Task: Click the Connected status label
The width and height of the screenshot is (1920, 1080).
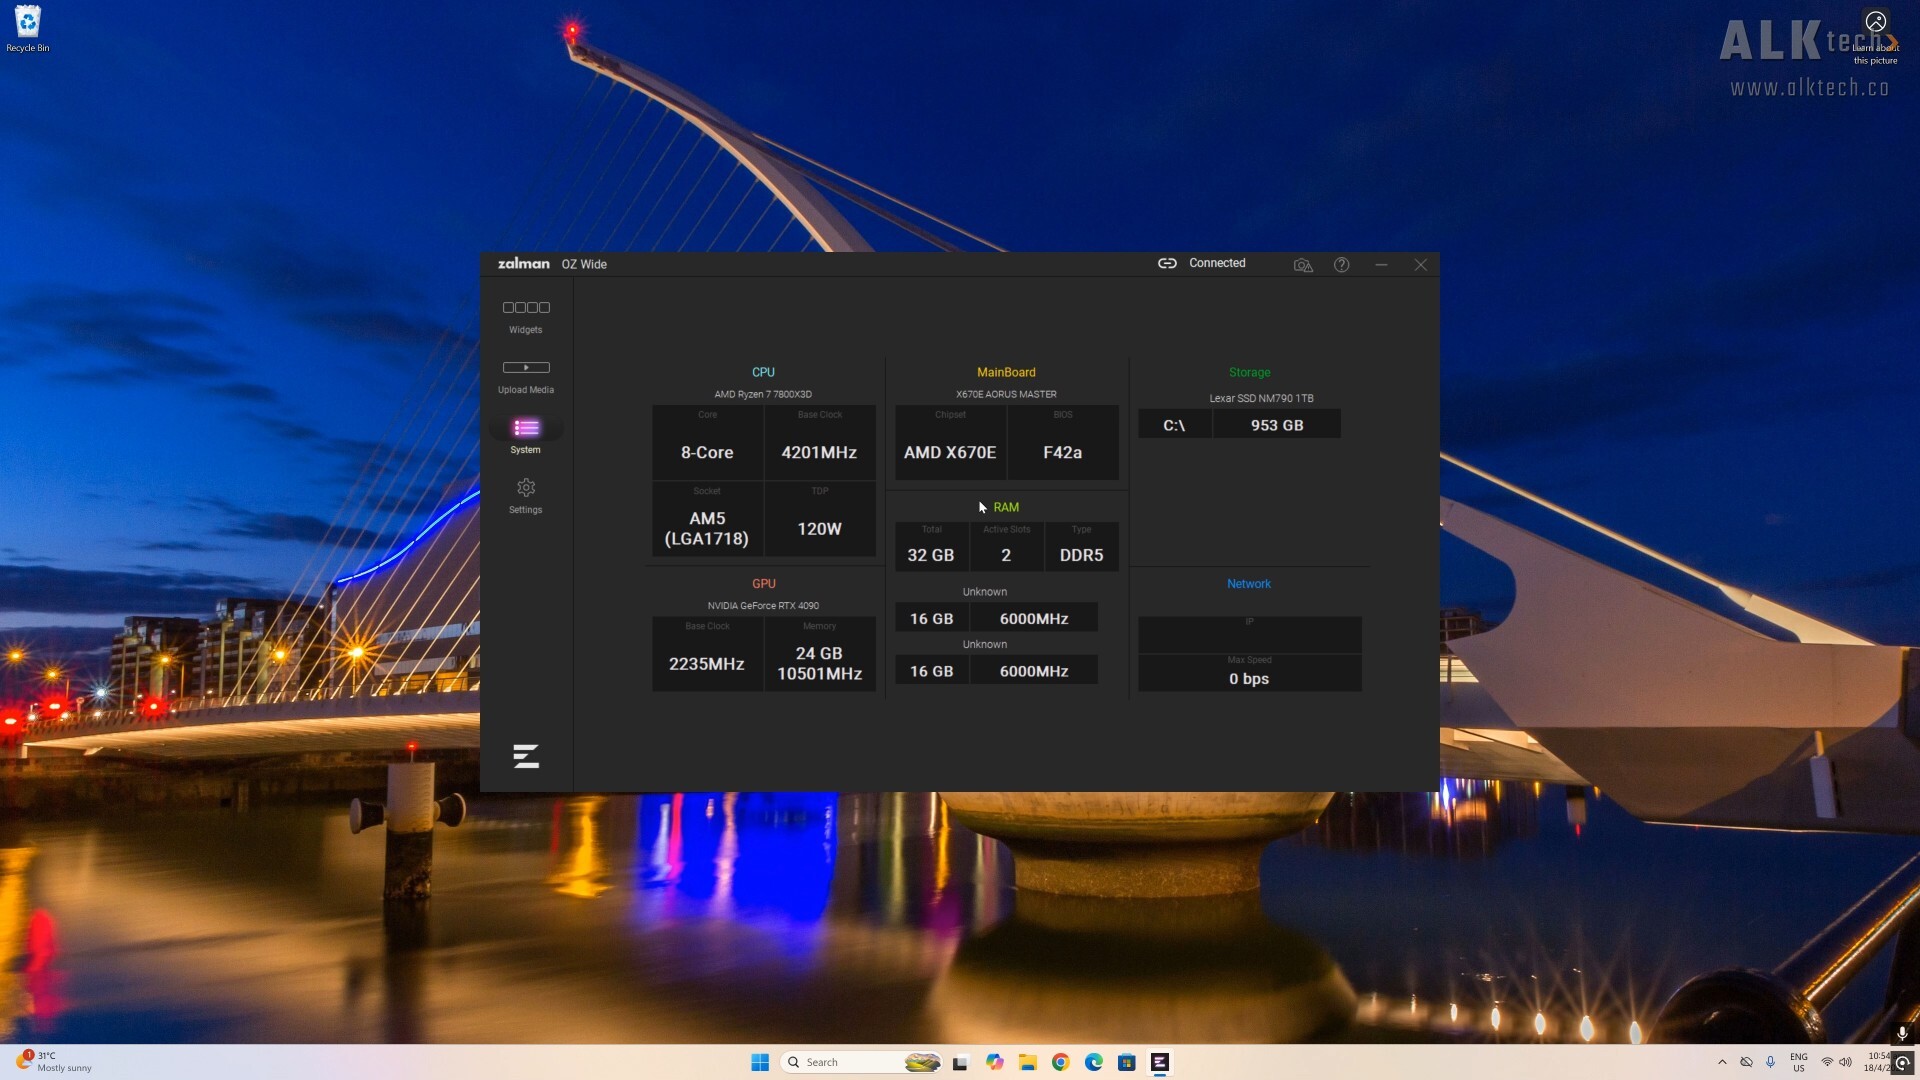Action: tap(1217, 263)
